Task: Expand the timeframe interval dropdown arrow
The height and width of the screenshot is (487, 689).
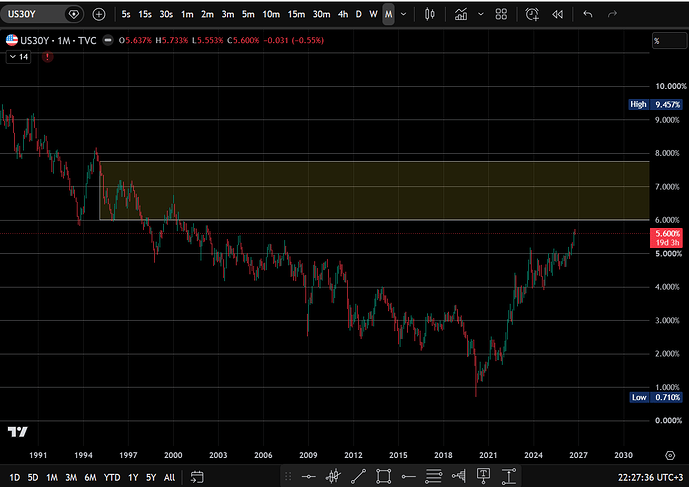Action: tap(403, 15)
